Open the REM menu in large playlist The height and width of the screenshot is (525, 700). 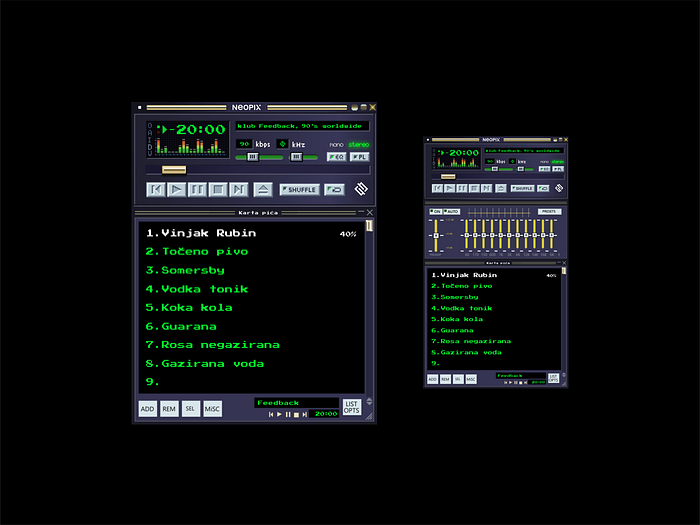(x=169, y=409)
